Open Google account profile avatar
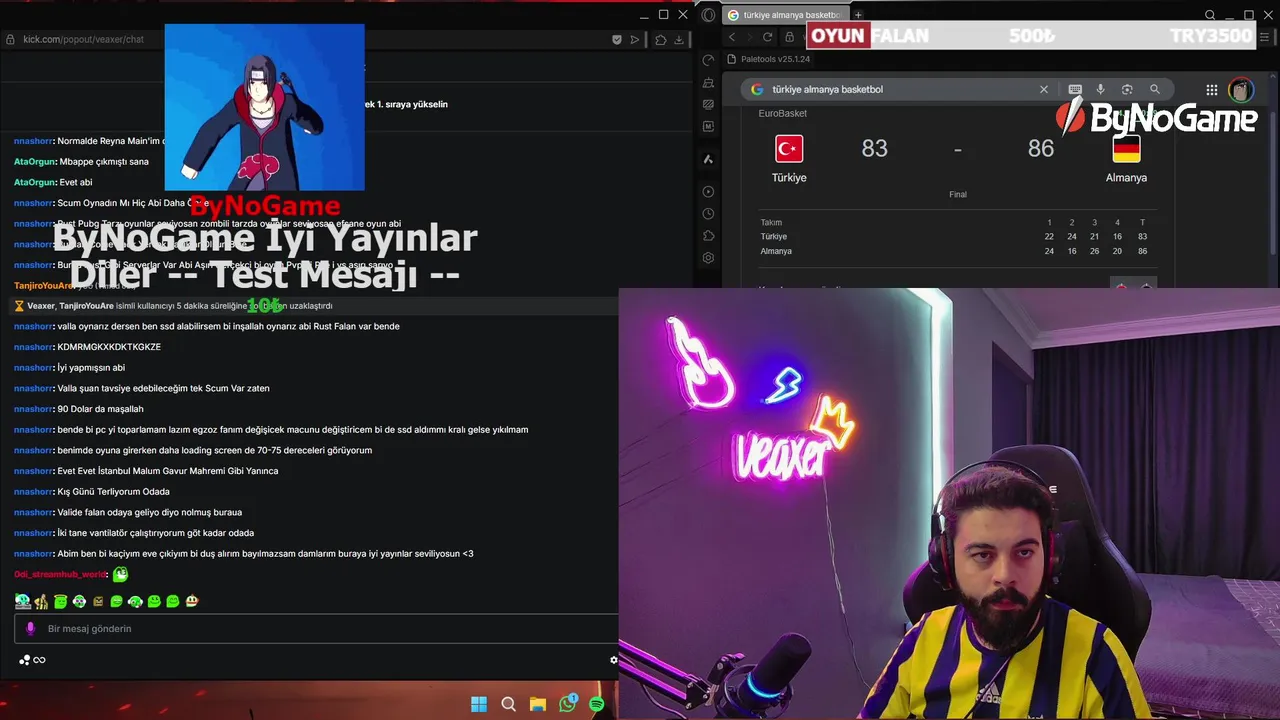This screenshot has width=1280, height=720. [1241, 90]
